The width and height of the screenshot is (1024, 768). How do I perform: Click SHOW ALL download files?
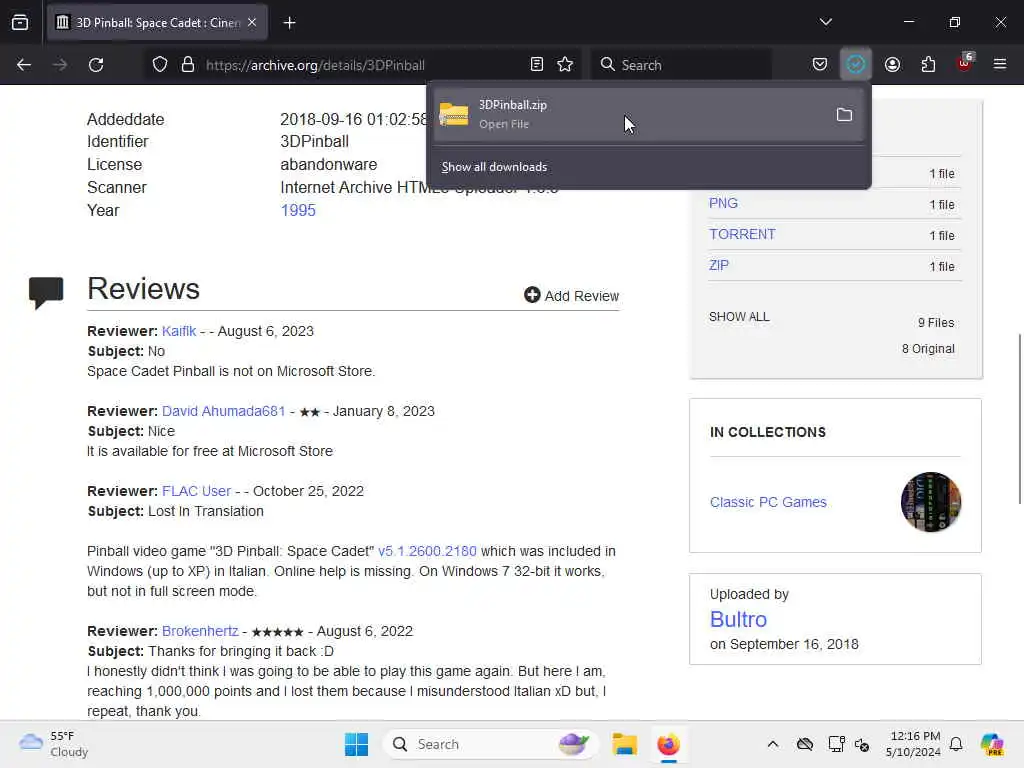click(739, 317)
